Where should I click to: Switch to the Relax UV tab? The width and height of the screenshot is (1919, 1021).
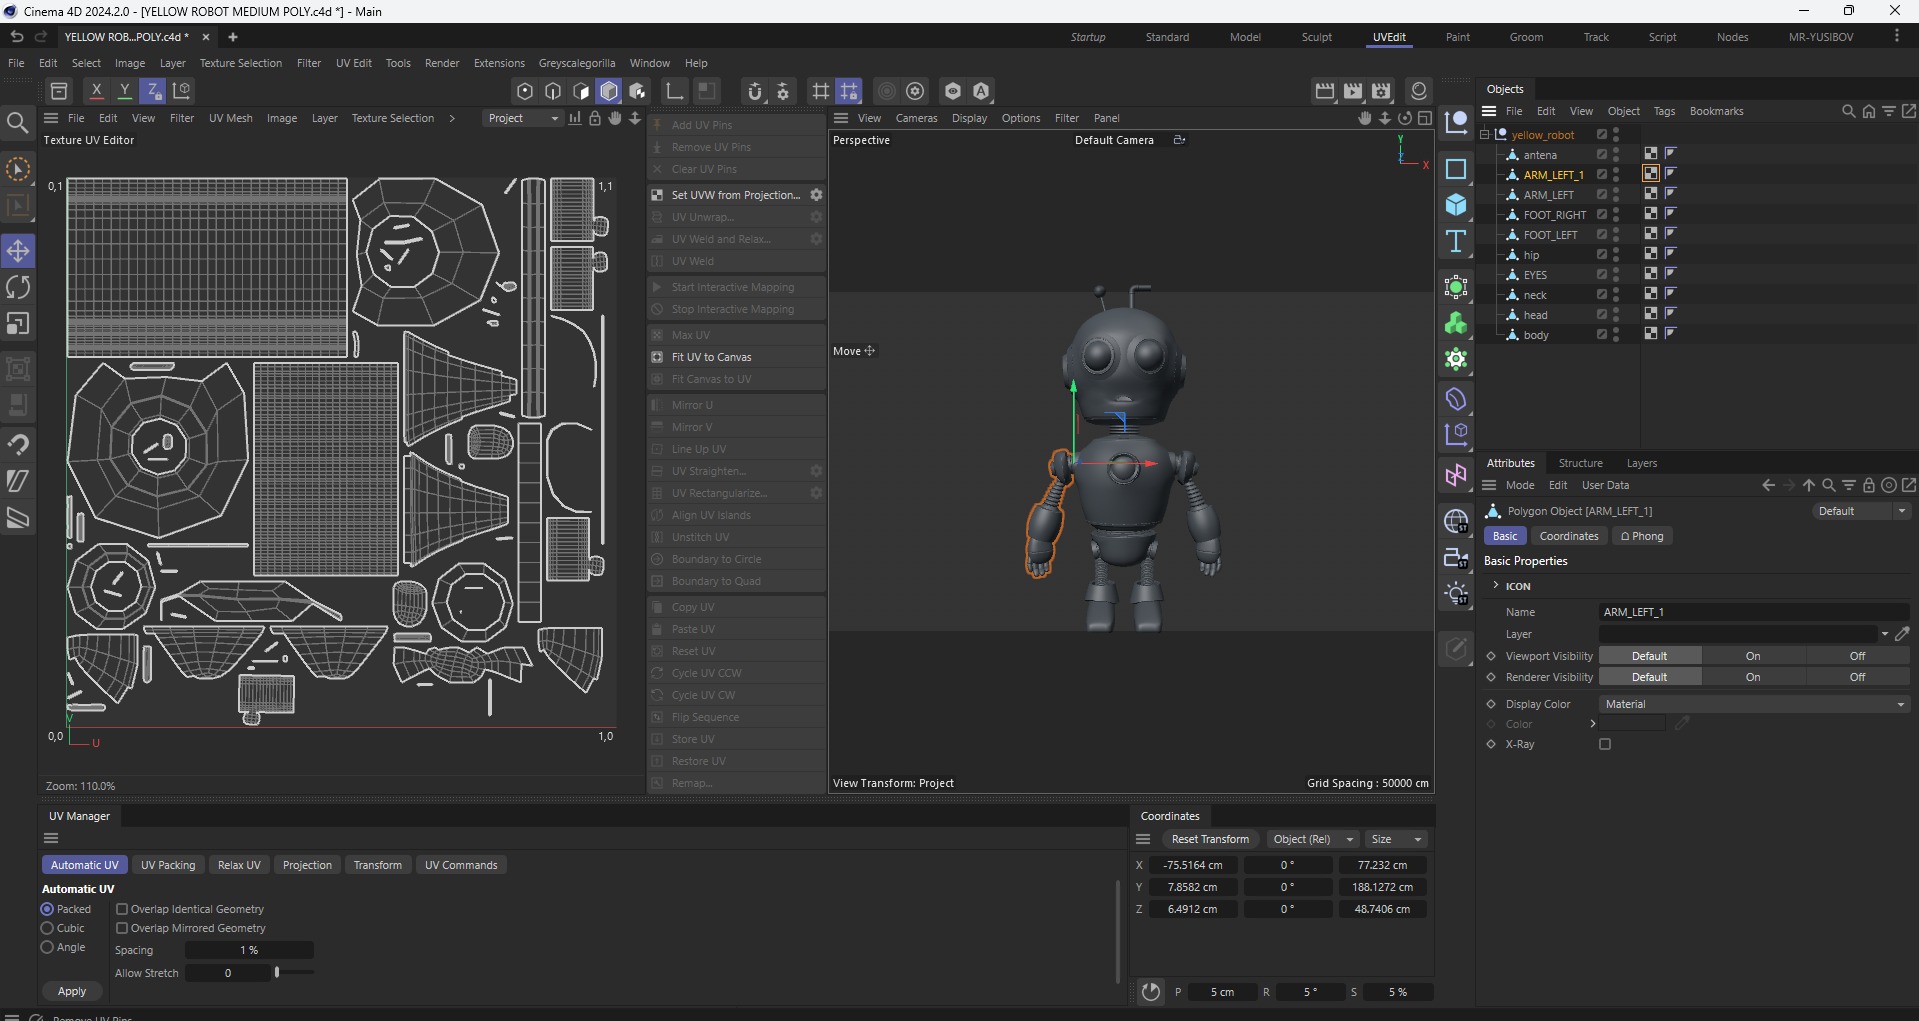[239, 865]
